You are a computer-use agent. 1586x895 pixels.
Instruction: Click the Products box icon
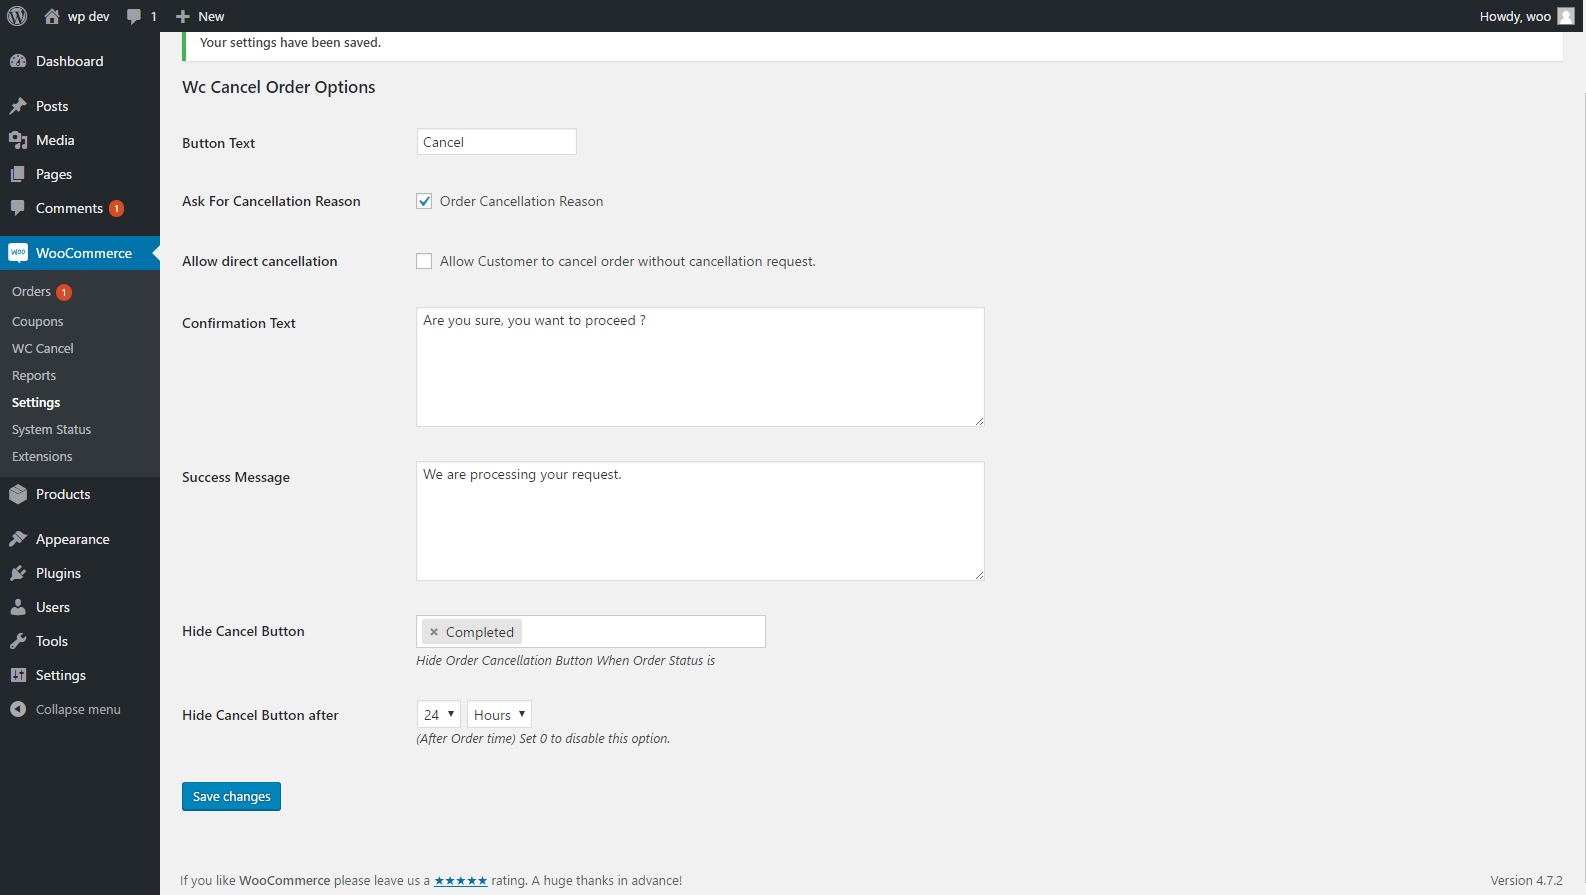[x=18, y=494]
